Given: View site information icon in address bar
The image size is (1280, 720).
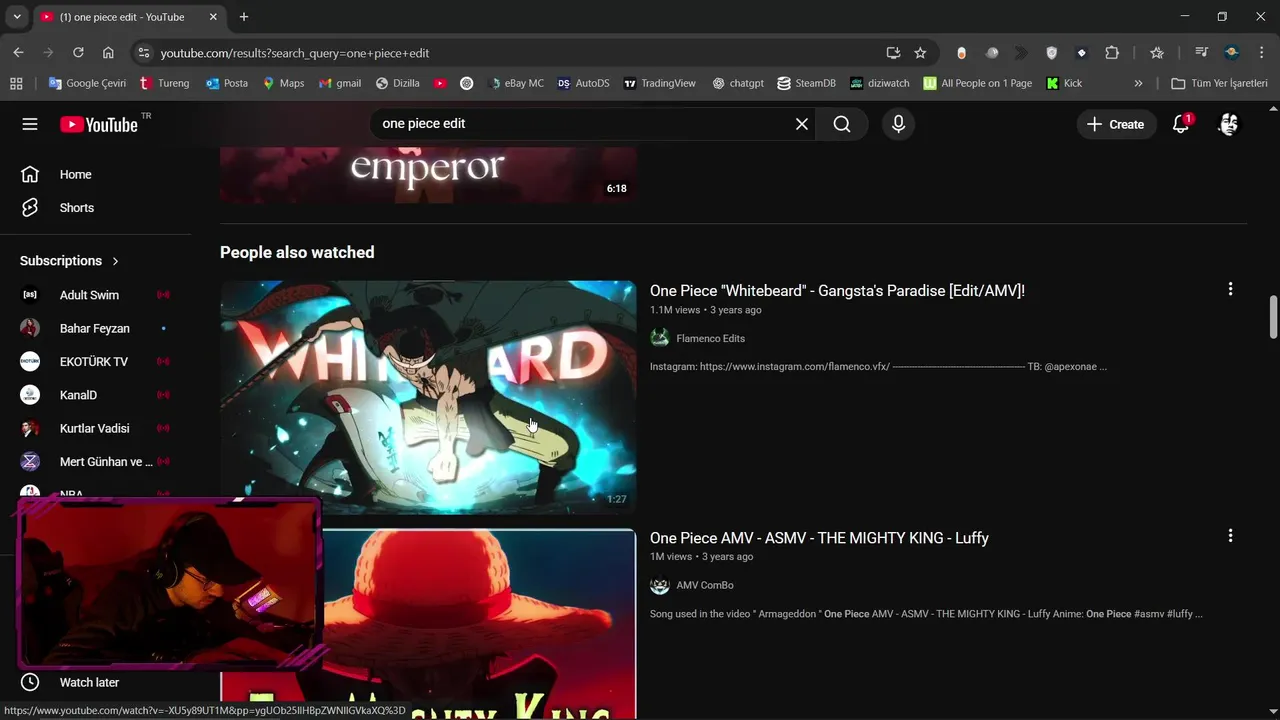Looking at the screenshot, I should click(143, 53).
